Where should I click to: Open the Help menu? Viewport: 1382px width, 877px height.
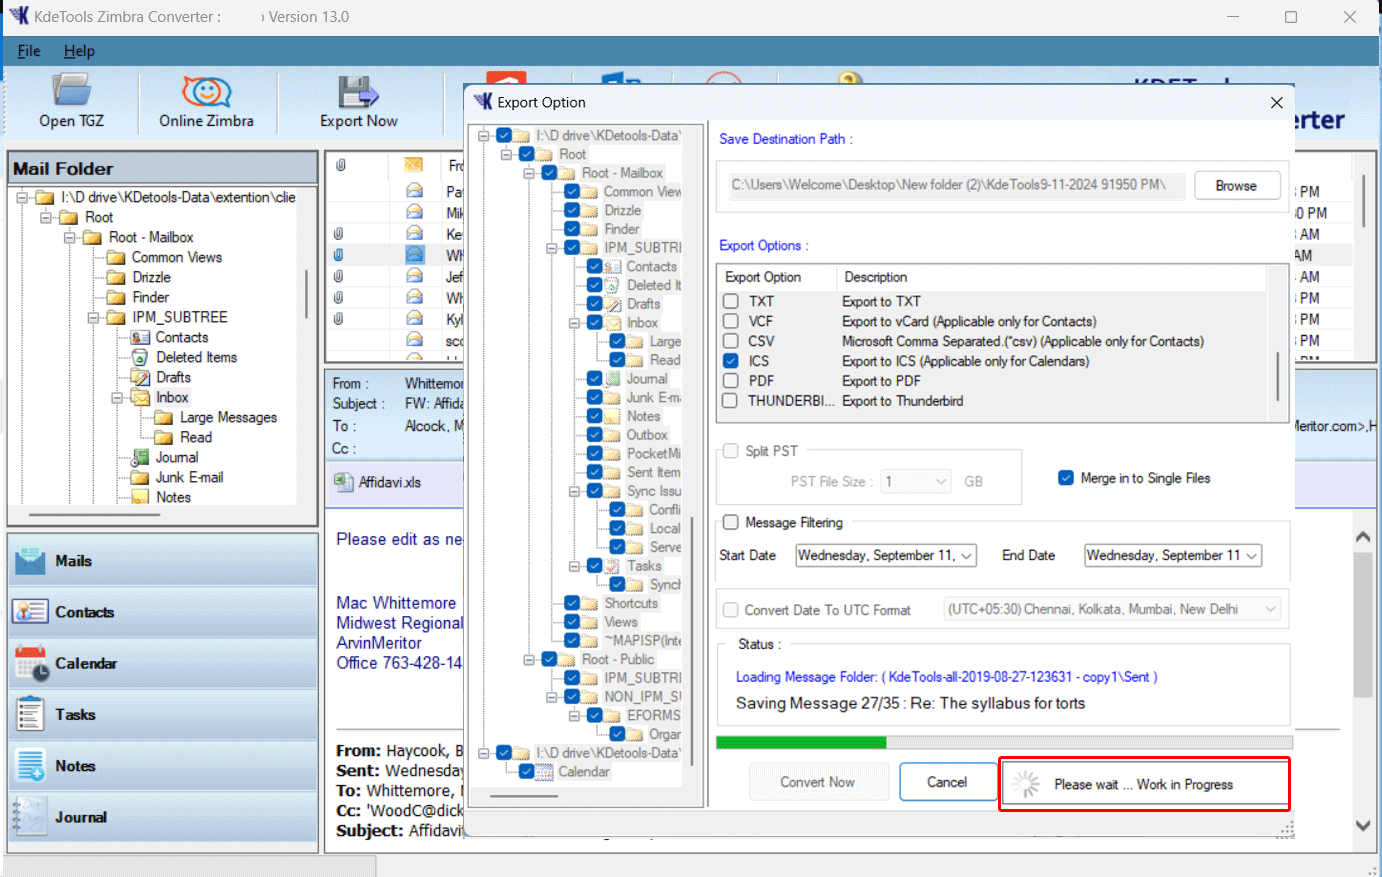coord(79,51)
